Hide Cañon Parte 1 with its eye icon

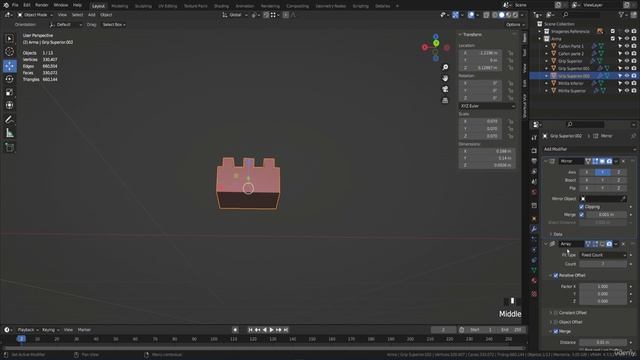tap(627, 46)
